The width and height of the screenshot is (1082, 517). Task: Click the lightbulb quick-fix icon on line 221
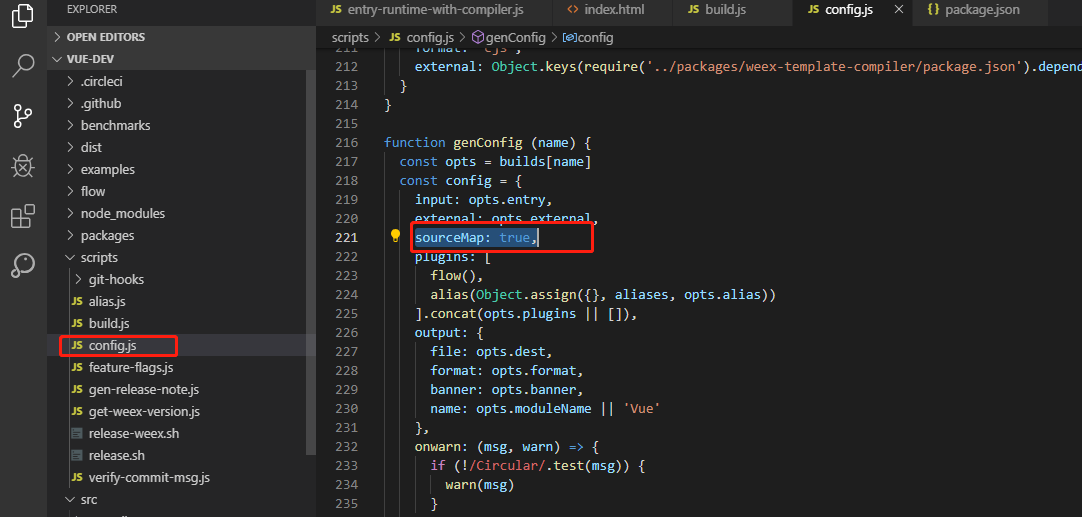[395, 237]
